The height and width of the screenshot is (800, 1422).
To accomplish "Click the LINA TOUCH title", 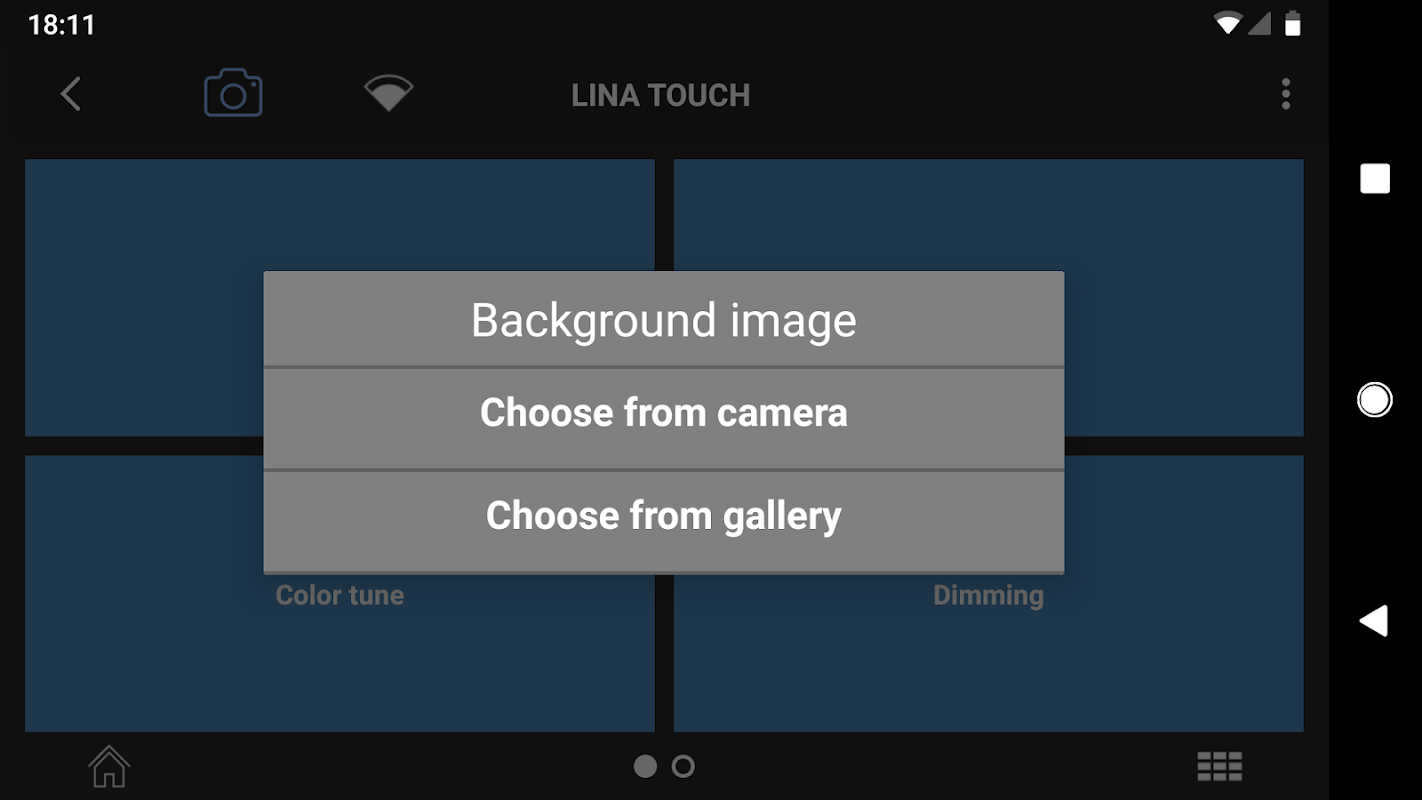I will pos(661,95).
